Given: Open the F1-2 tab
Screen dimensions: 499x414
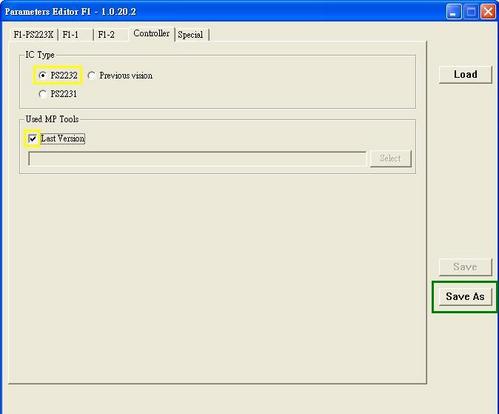Looking at the screenshot, I should coord(111,35).
